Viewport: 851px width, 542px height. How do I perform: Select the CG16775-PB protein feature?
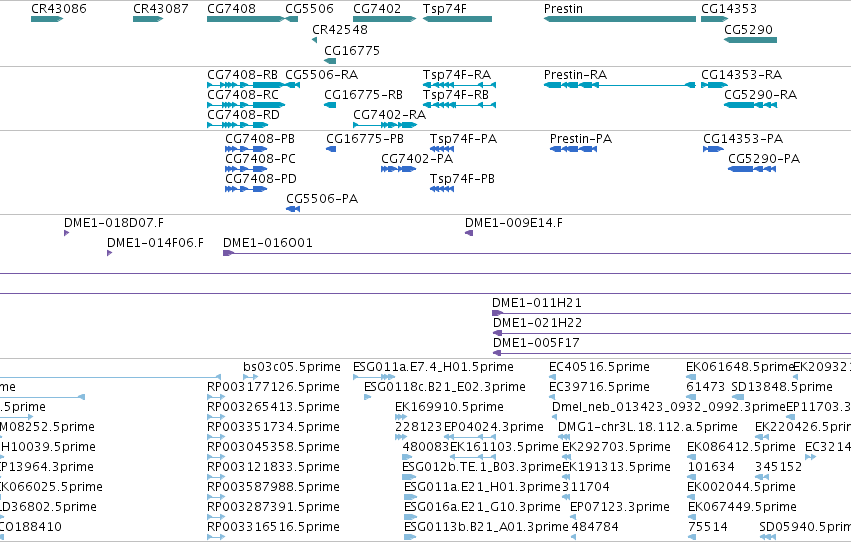(x=331, y=149)
